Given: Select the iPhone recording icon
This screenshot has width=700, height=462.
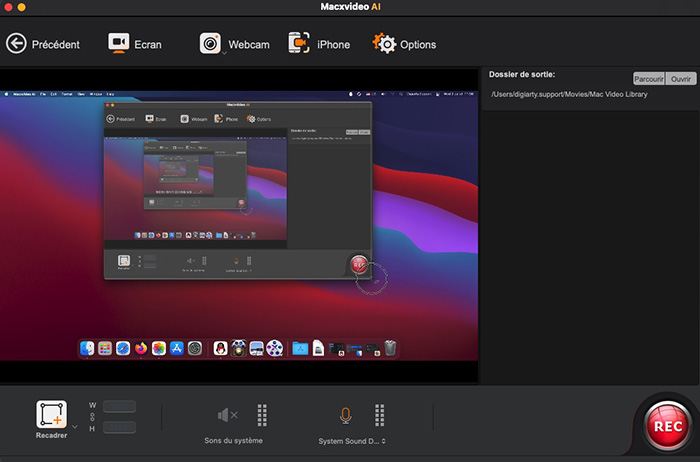Looking at the screenshot, I should point(299,43).
